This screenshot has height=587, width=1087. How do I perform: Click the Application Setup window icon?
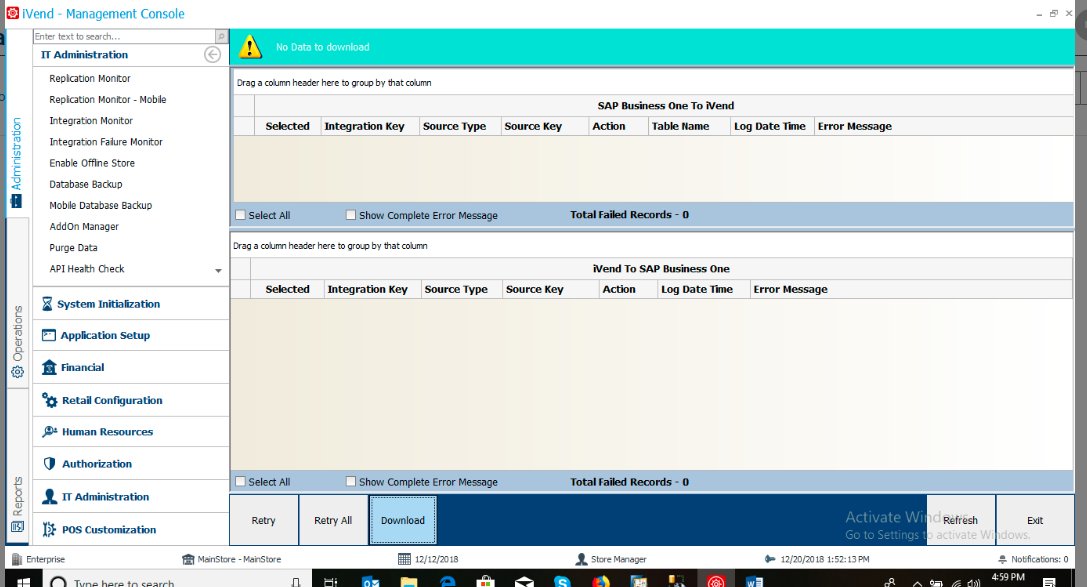coord(49,335)
